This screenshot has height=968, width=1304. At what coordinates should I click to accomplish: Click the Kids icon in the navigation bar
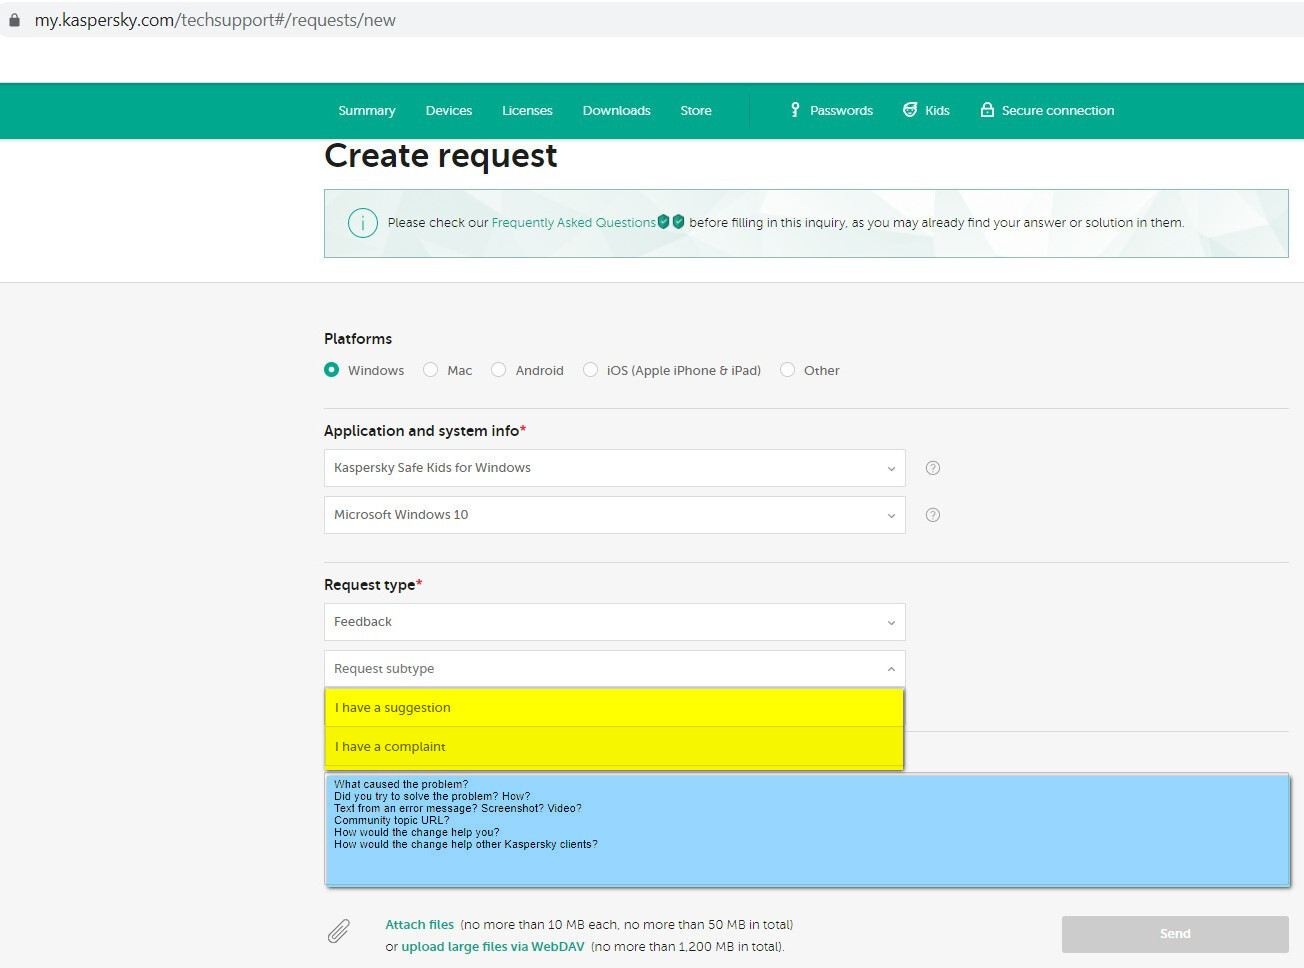910,110
